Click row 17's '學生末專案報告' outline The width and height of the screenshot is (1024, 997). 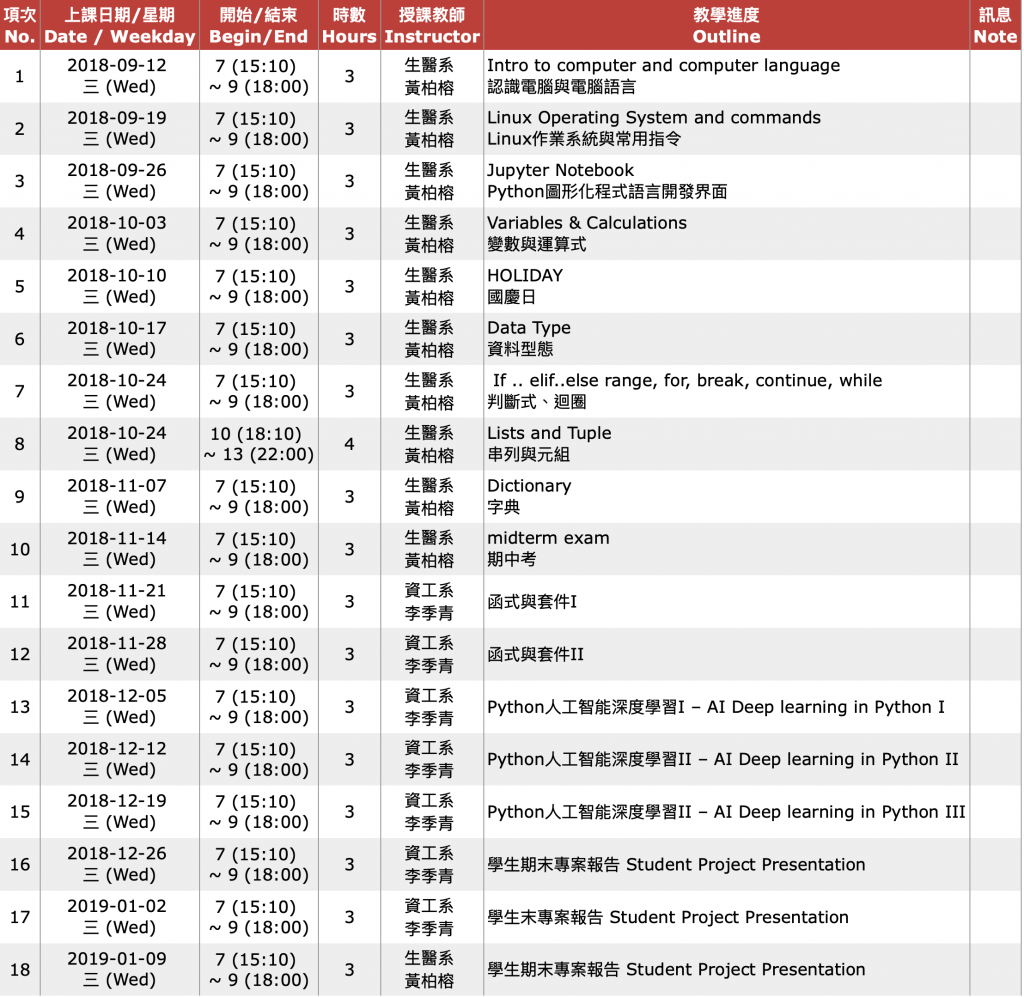726,917
